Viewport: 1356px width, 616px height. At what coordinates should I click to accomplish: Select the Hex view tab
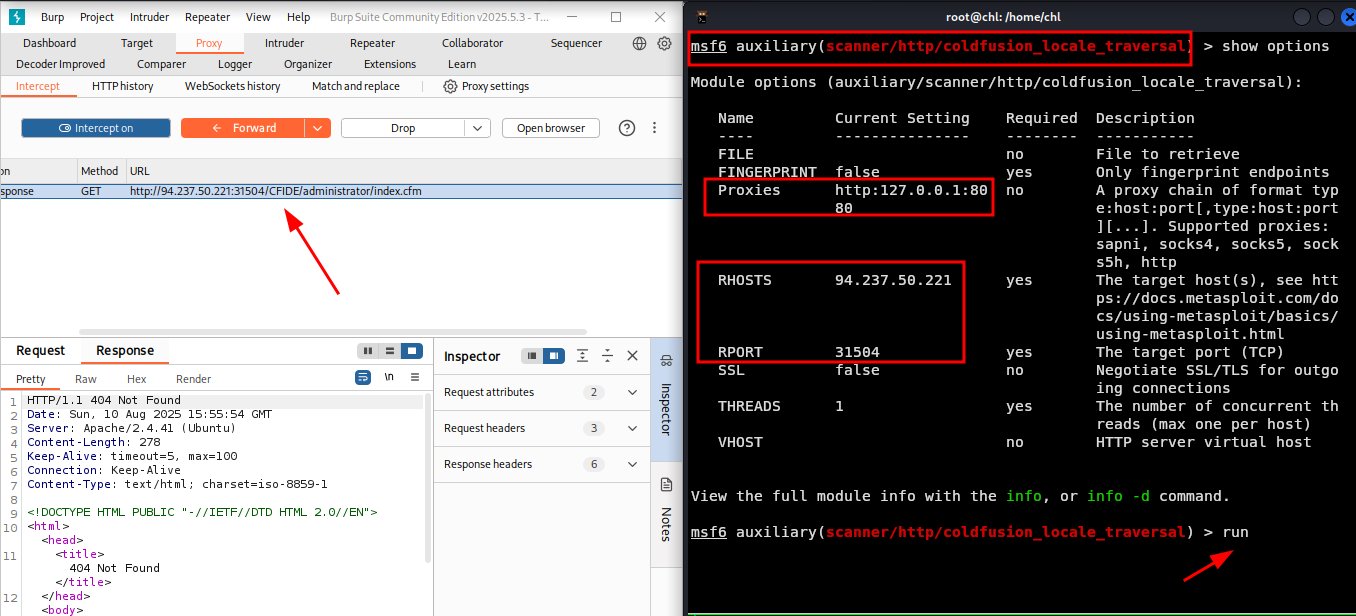click(x=137, y=379)
